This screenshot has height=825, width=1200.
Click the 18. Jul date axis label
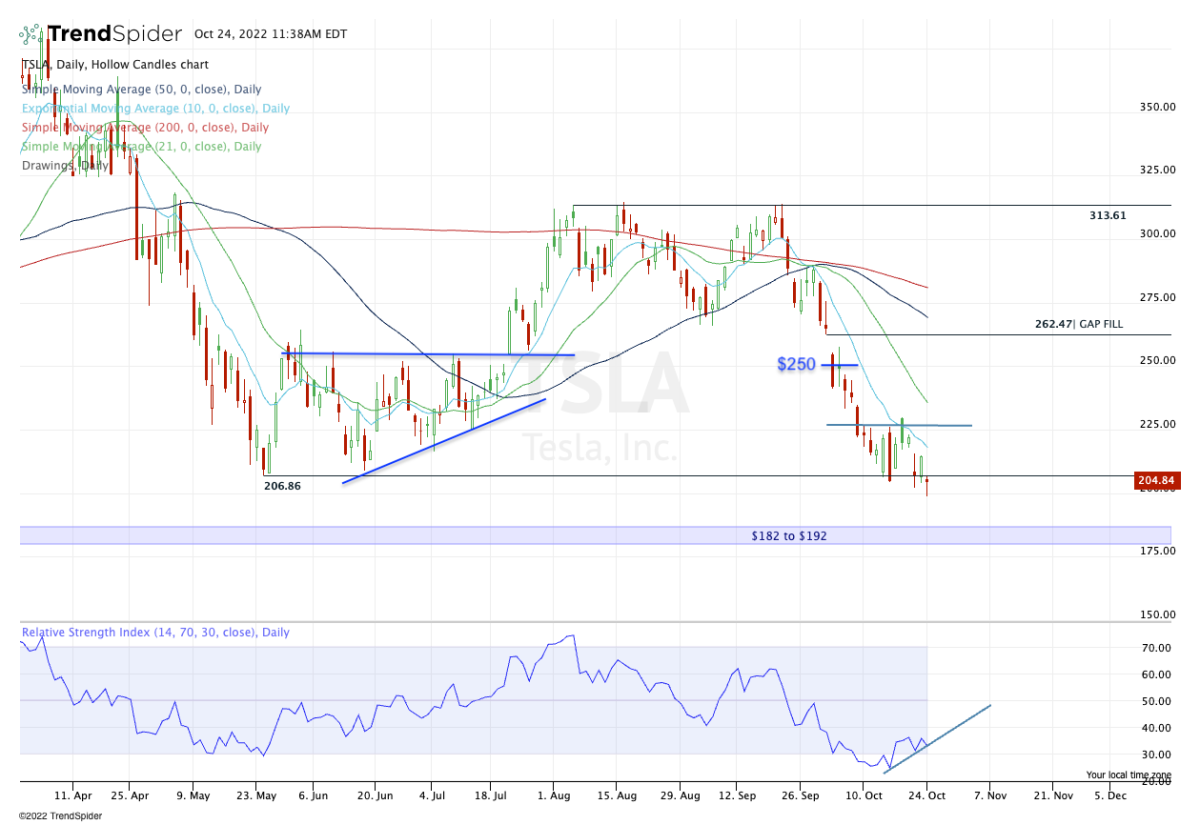[490, 797]
